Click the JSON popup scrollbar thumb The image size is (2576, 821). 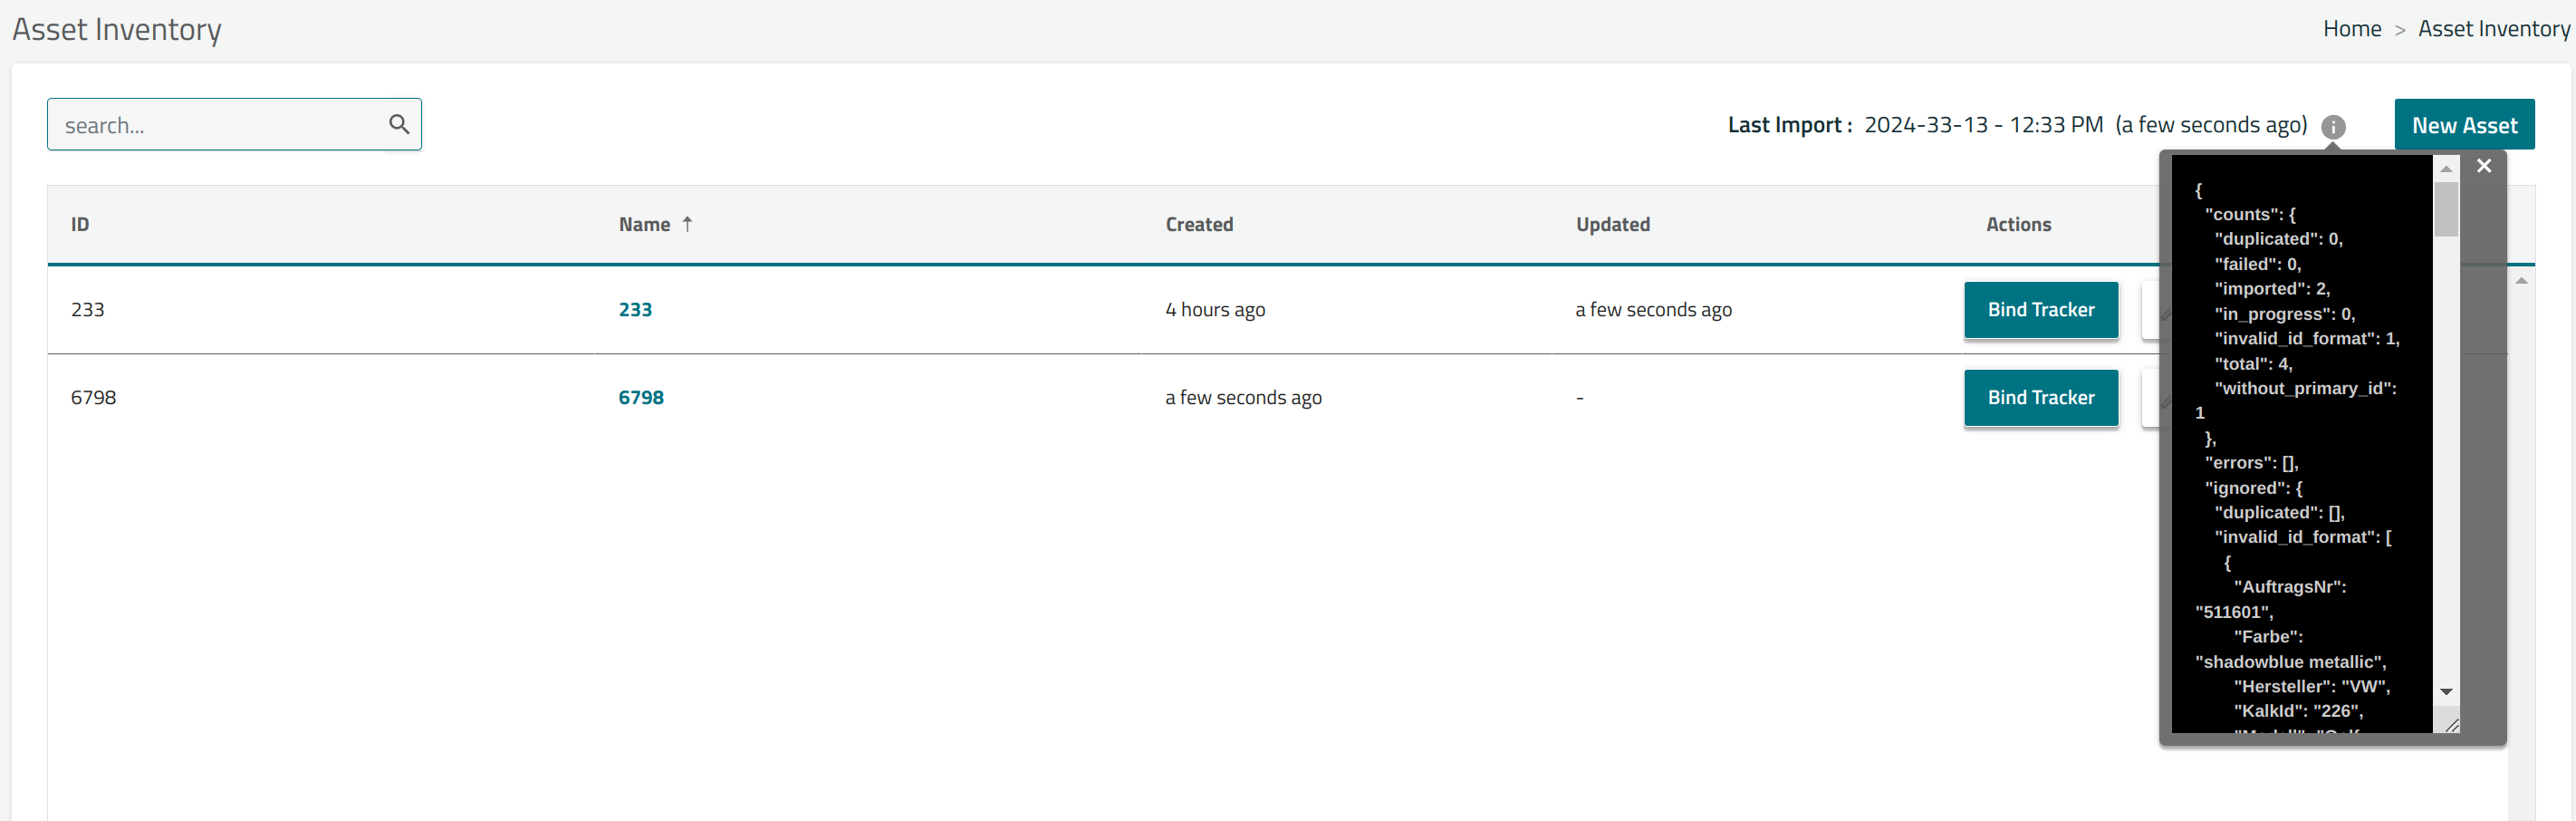[x=2446, y=208]
